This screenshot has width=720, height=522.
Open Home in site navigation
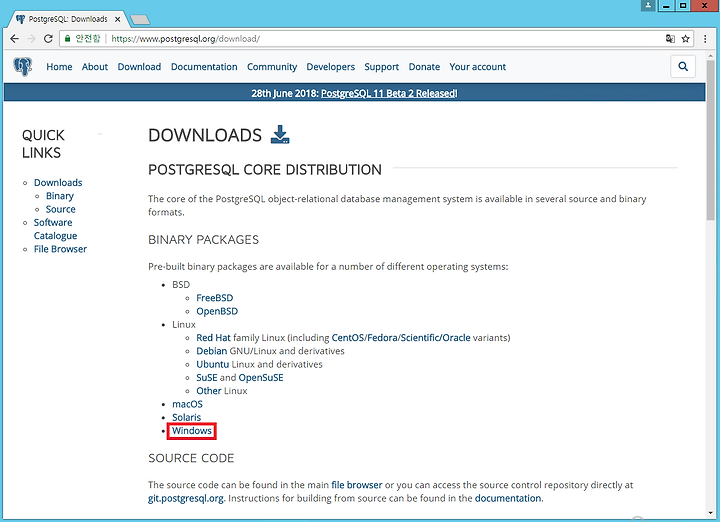point(59,67)
